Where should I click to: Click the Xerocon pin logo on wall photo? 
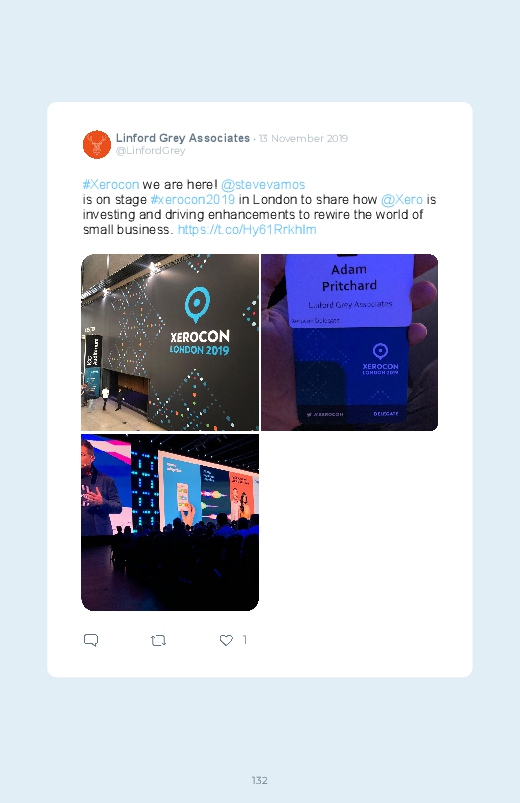[197, 304]
